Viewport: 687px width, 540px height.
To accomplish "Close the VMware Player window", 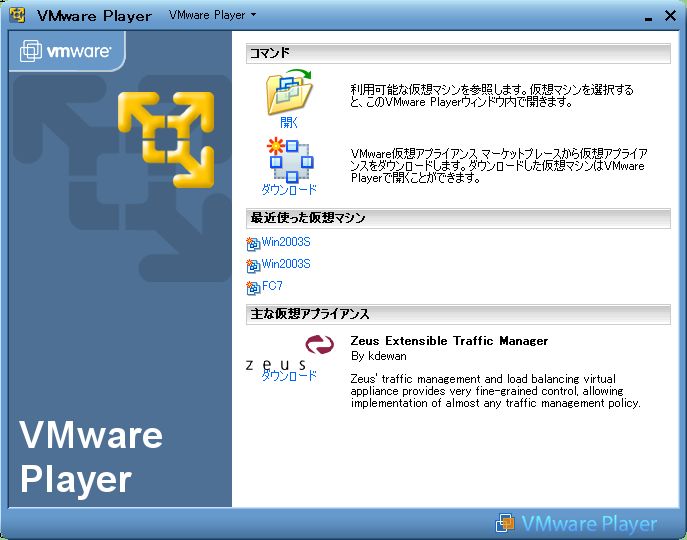I will pyautogui.click(x=670, y=16).
